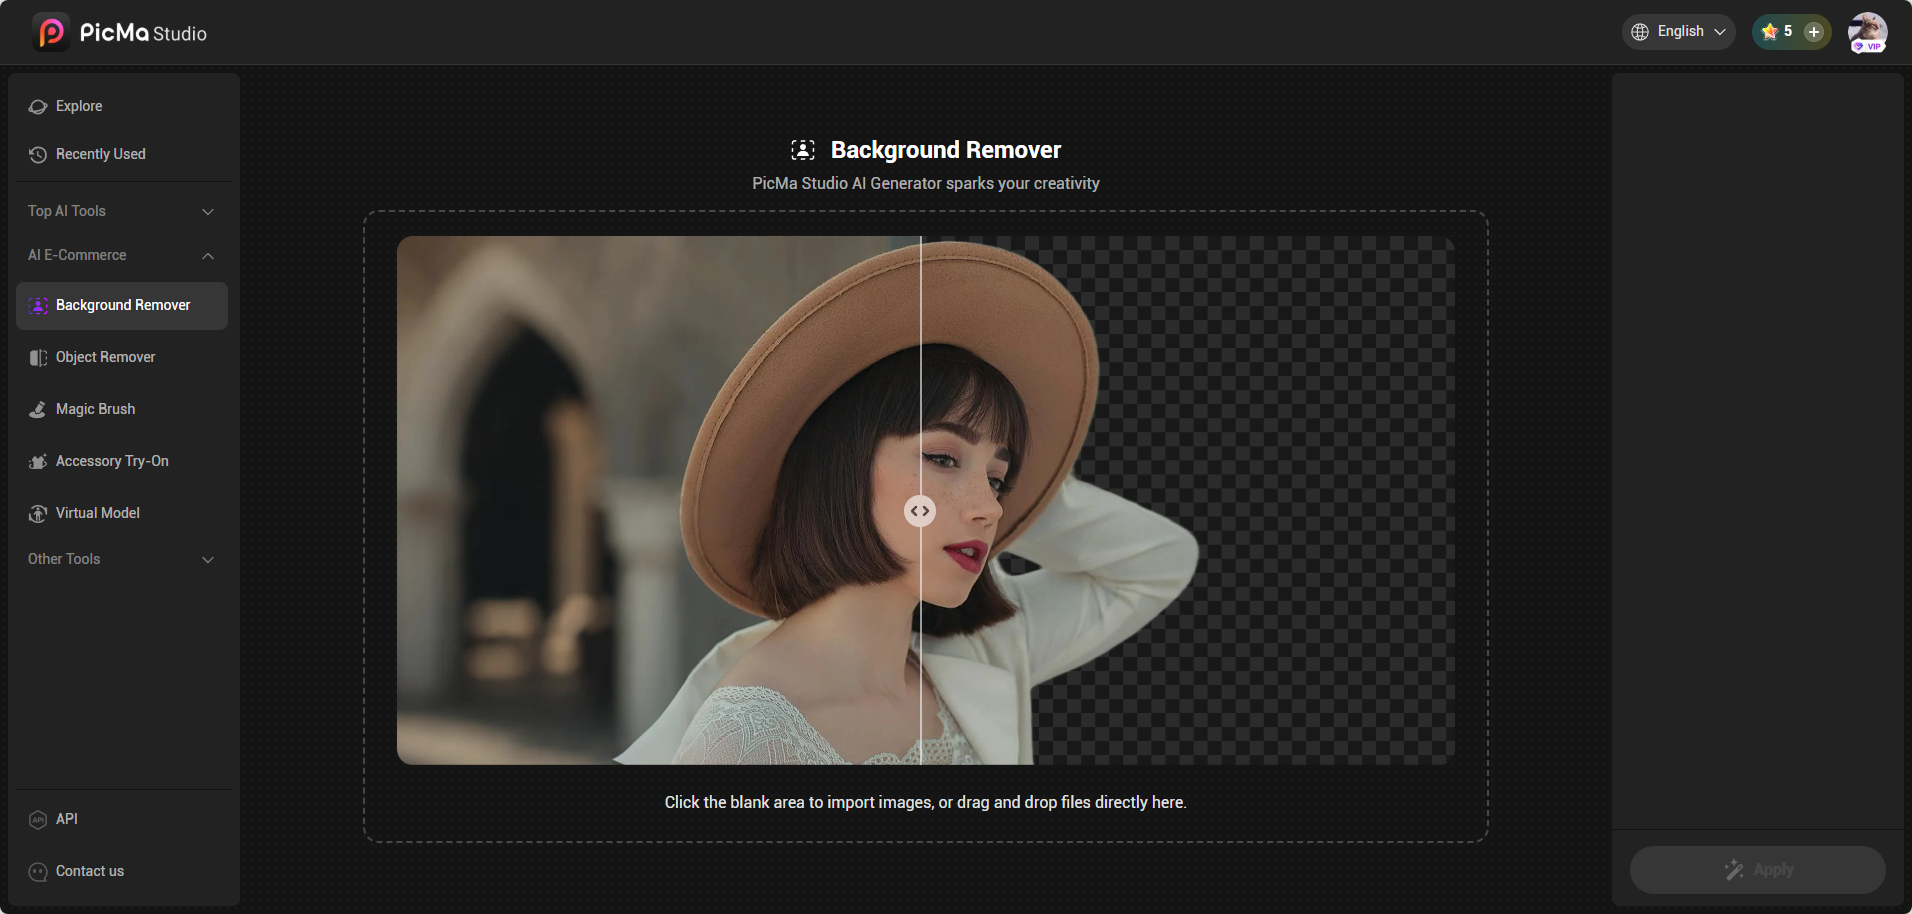
Task: Click the star credits balance badge
Action: pos(1777,32)
